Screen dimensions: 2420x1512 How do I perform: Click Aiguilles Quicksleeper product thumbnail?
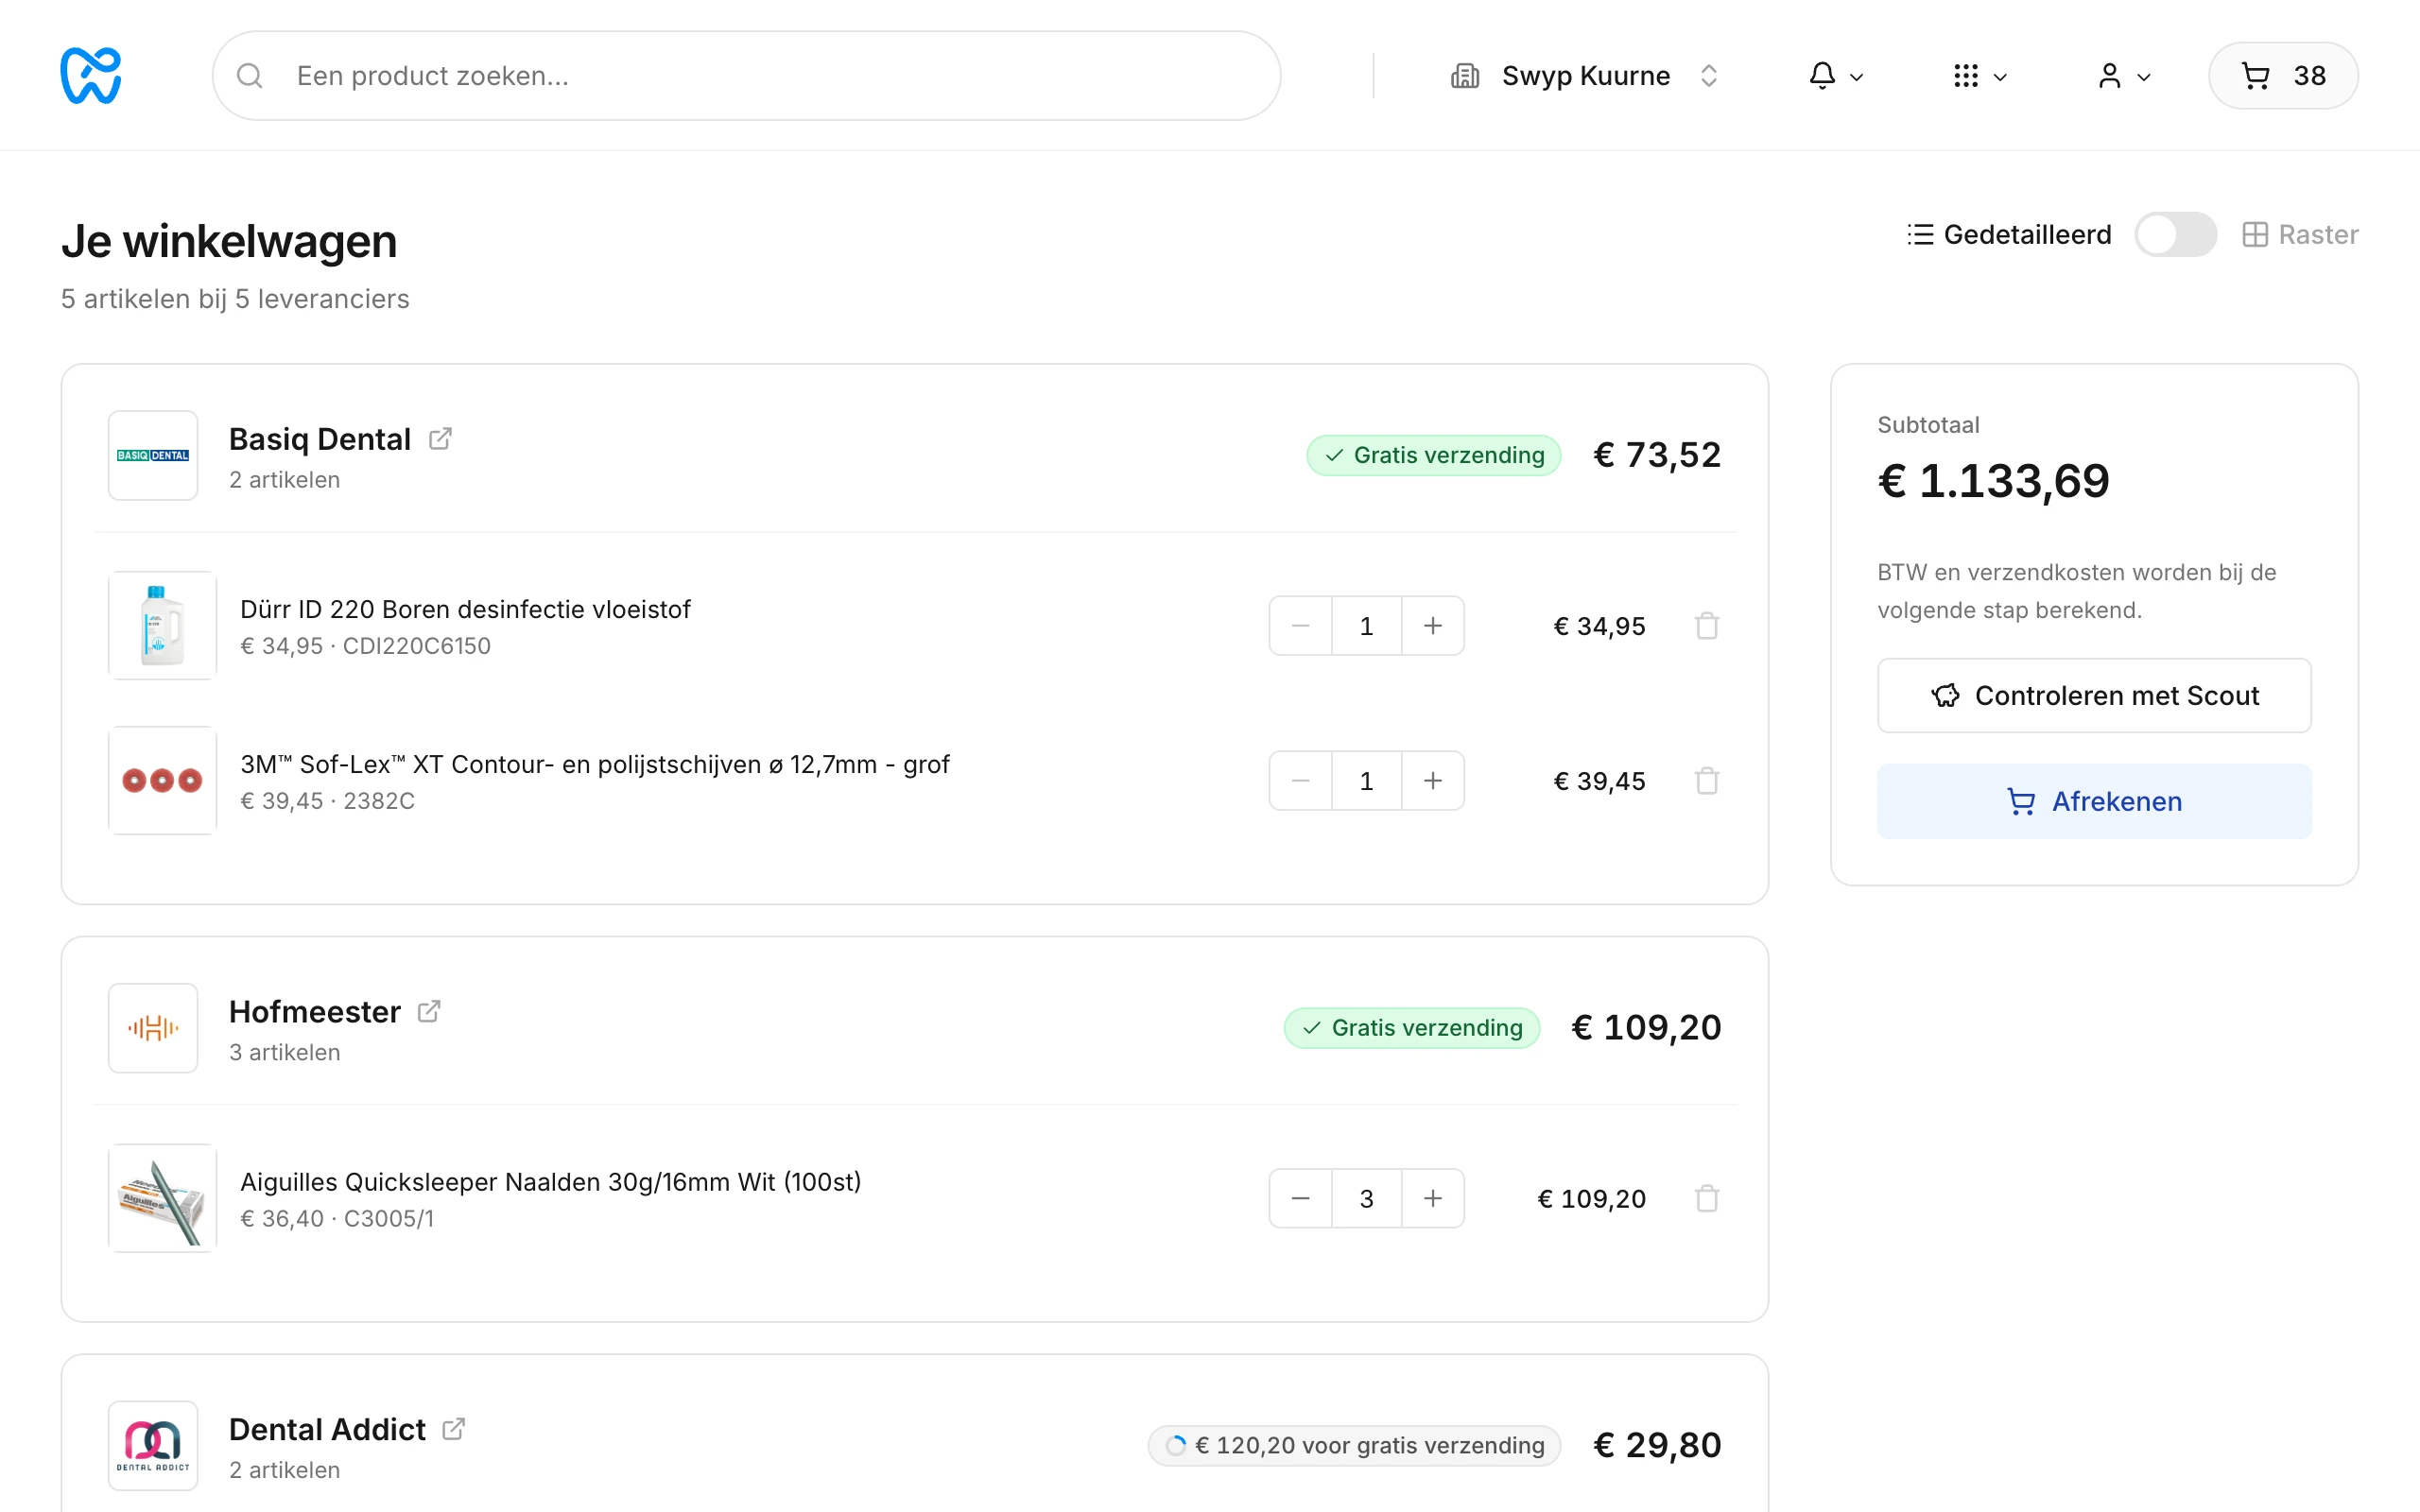tap(163, 1198)
